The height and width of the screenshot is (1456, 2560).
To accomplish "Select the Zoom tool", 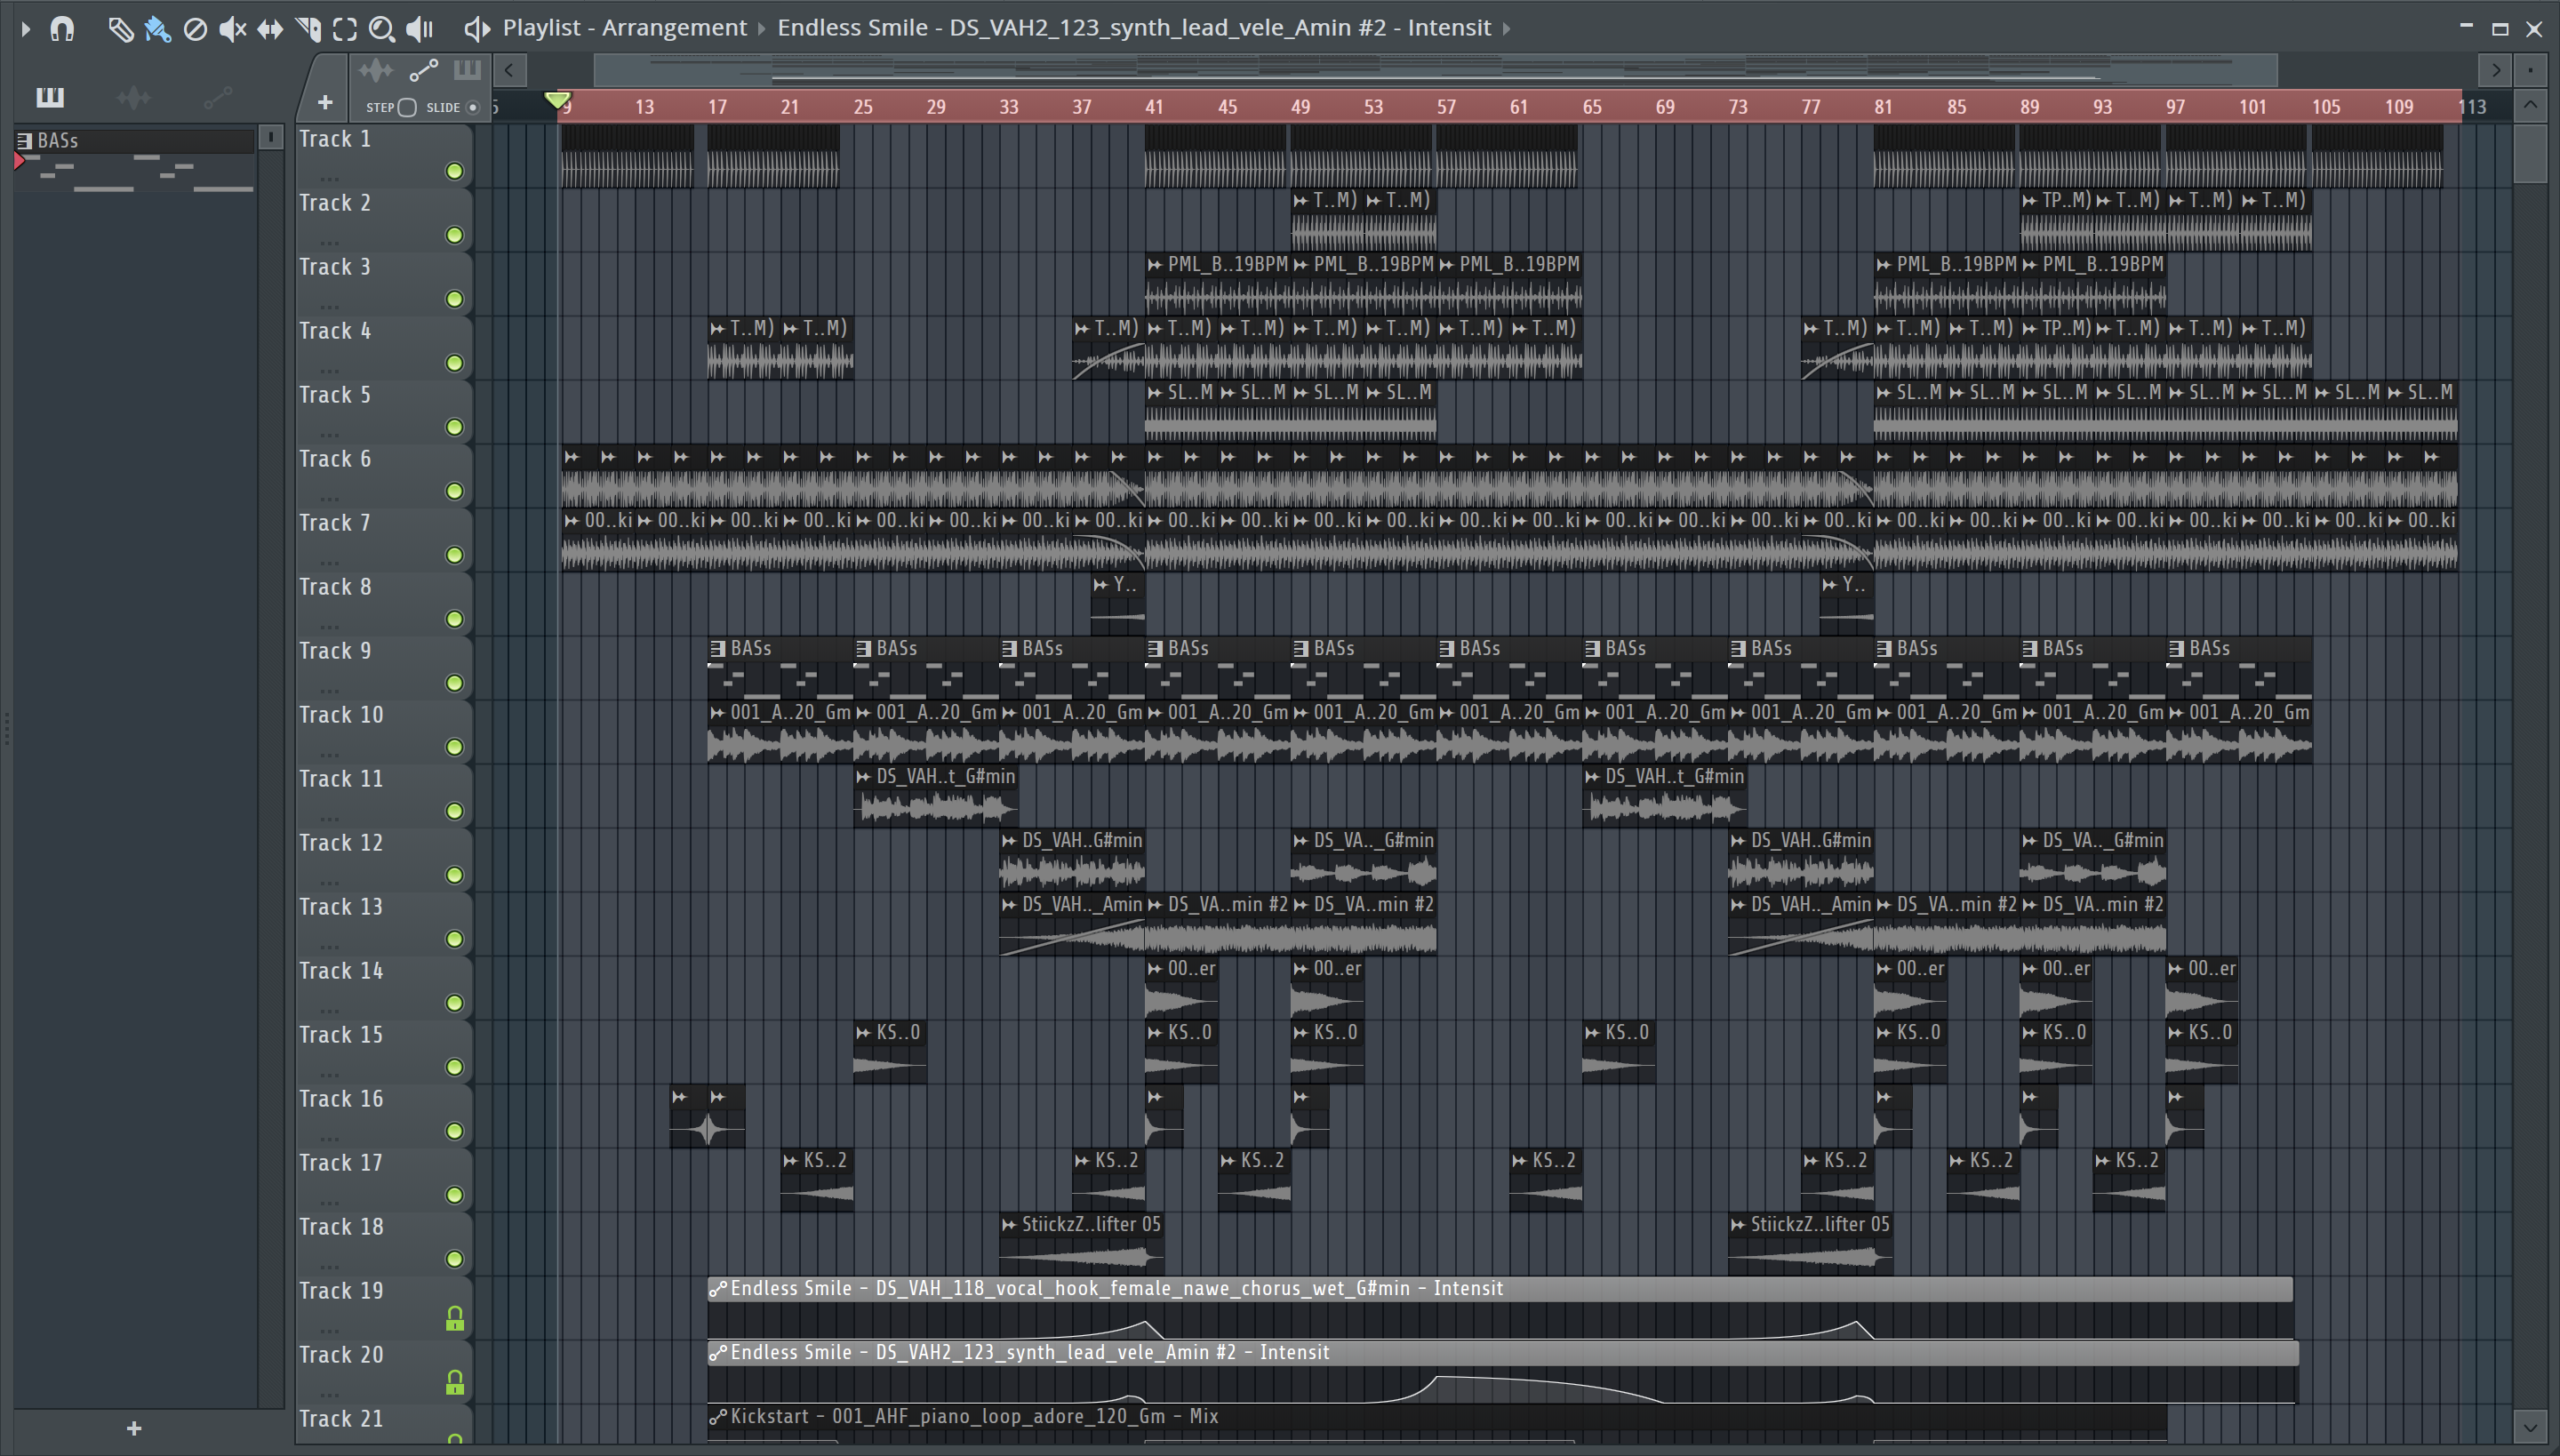I will (382, 29).
